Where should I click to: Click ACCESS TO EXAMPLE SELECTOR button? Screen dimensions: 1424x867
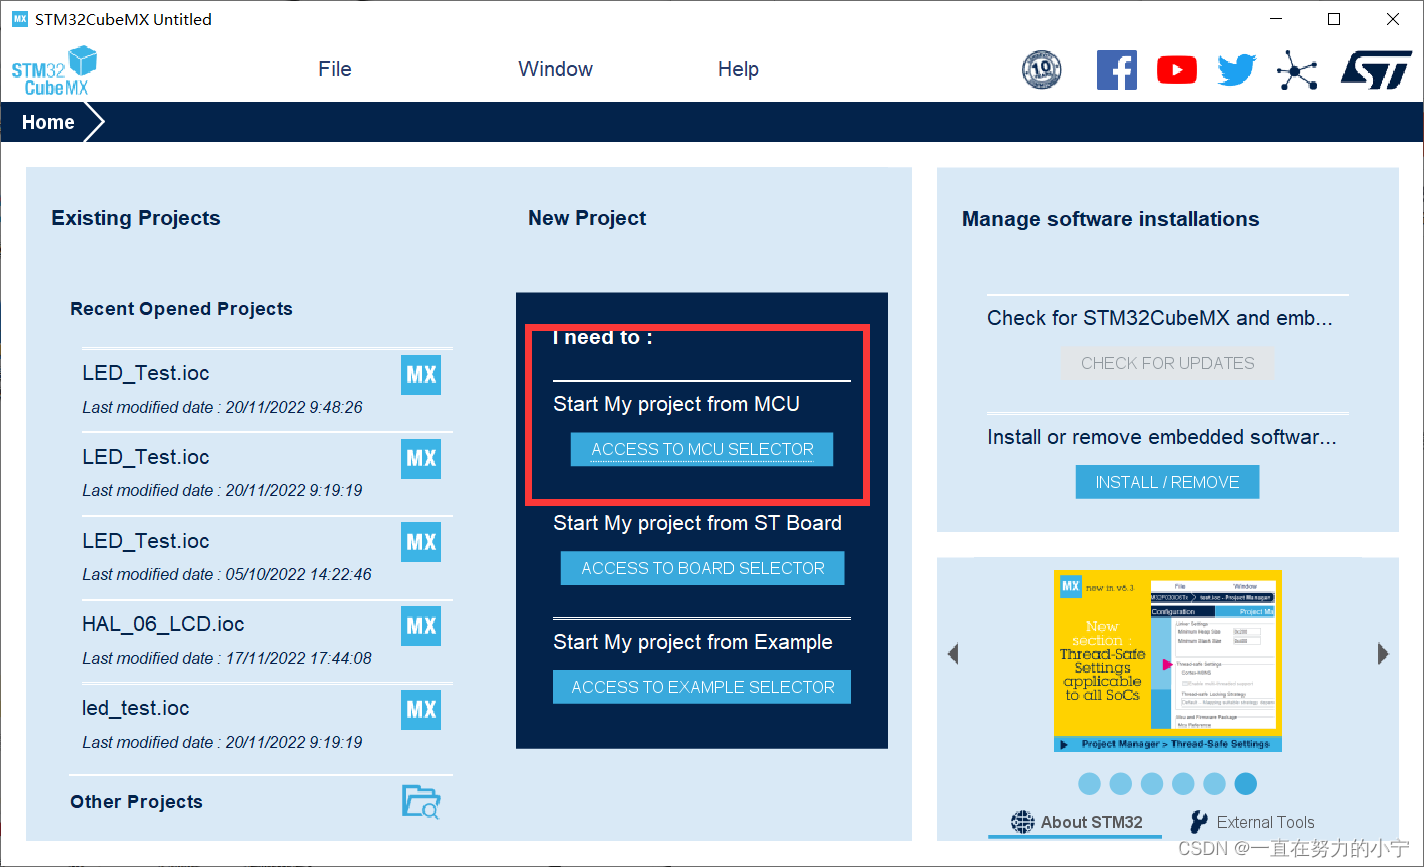pos(702,687)
